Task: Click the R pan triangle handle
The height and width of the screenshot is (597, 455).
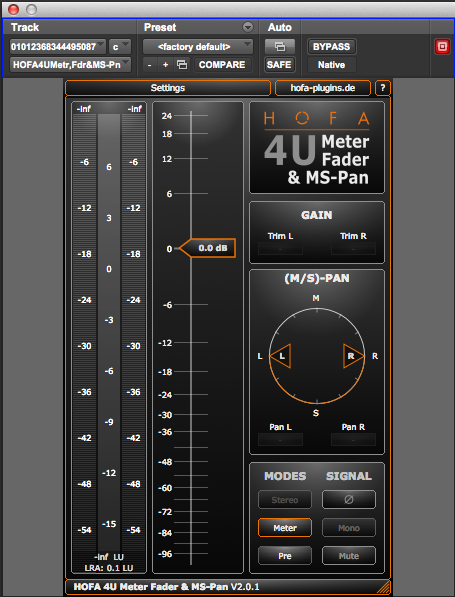Action: tap(353, 356)
